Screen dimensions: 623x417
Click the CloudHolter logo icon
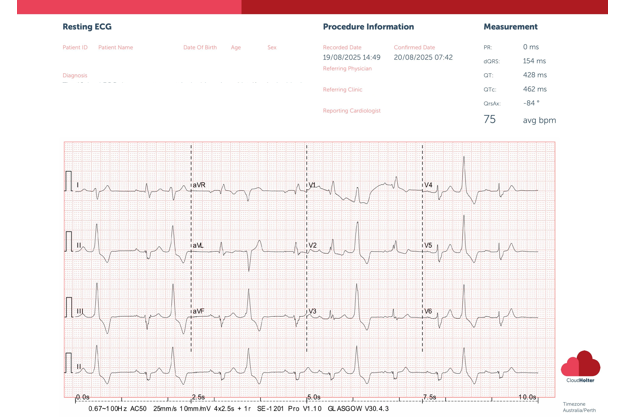pyautogui.click(x=581, y=365)
